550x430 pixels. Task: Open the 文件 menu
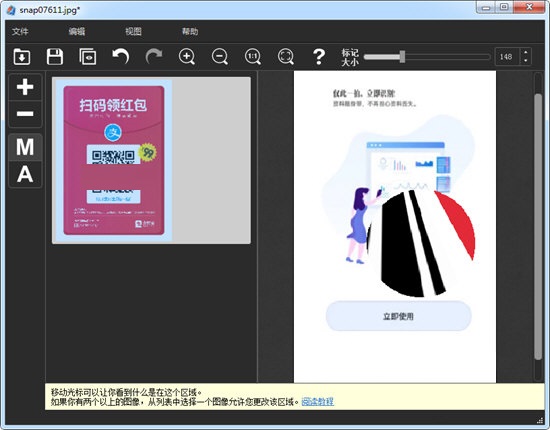point(20,32)
